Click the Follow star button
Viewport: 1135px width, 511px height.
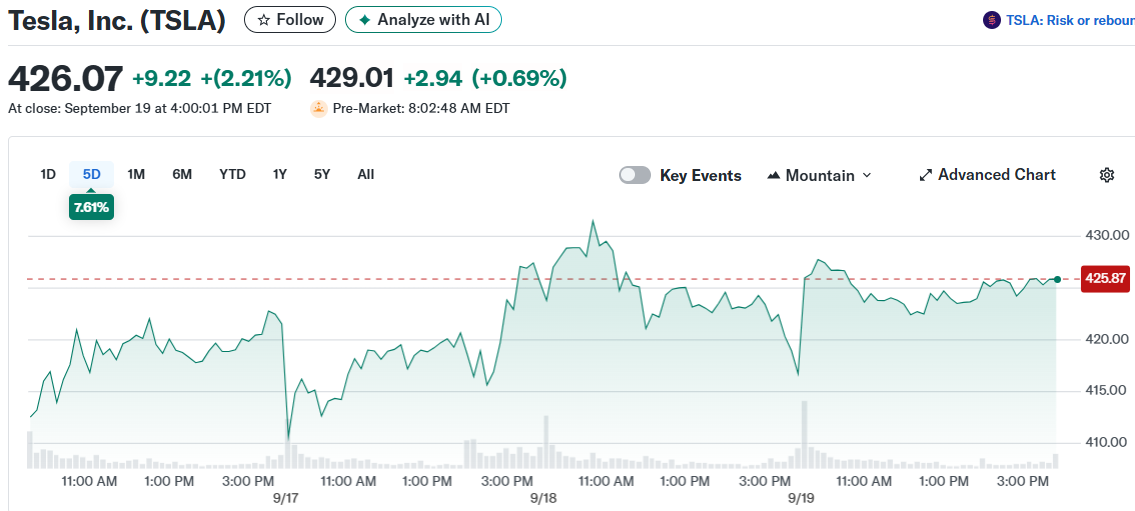(x=290, y=20)
